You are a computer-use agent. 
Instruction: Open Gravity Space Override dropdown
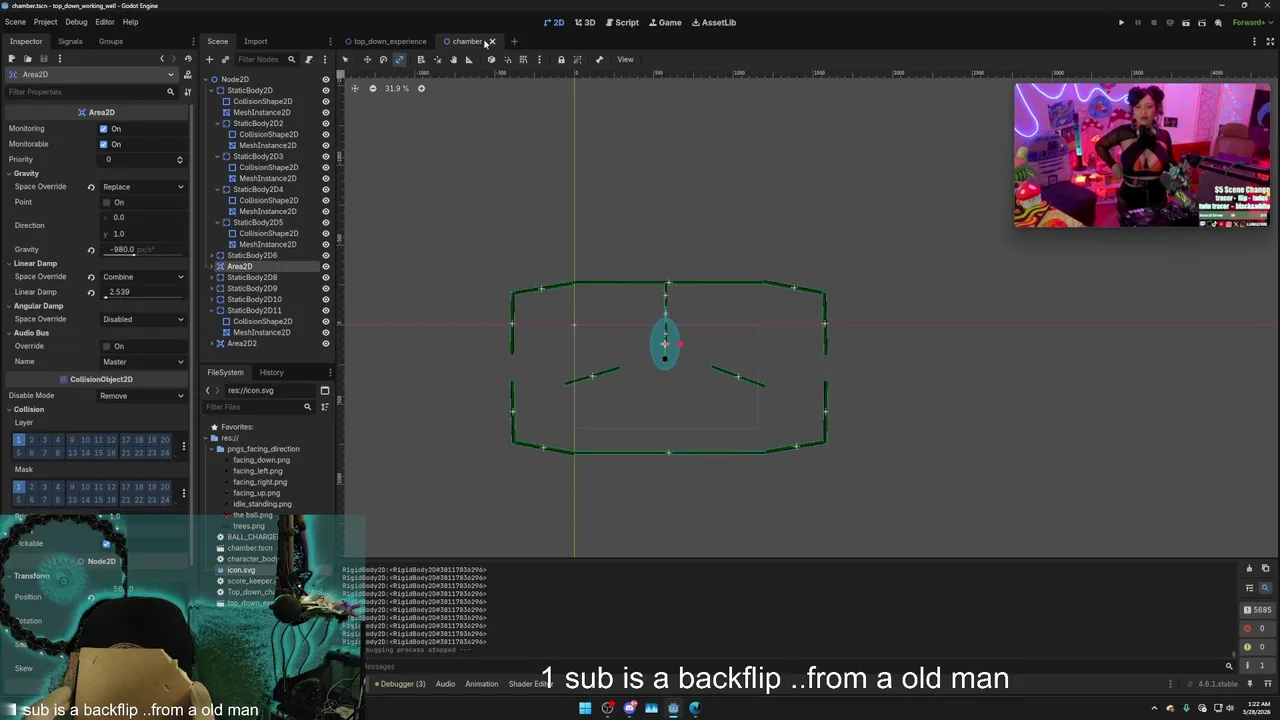pyautogui.click(x=143, y=187)
